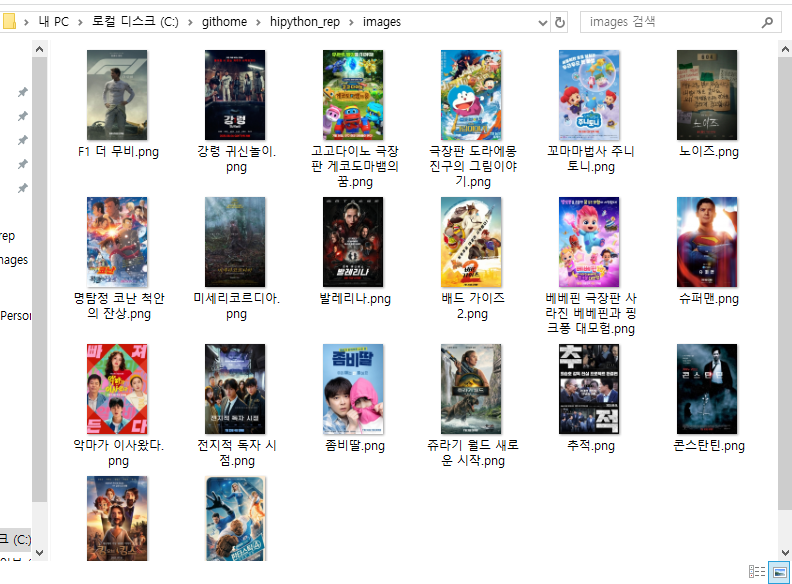This screenshot has width=792, height=584.
Task: Select 명탐정 코난 척안의 잔상.png thumbnail
Action: pyautogui.click(x=117, y=242)
